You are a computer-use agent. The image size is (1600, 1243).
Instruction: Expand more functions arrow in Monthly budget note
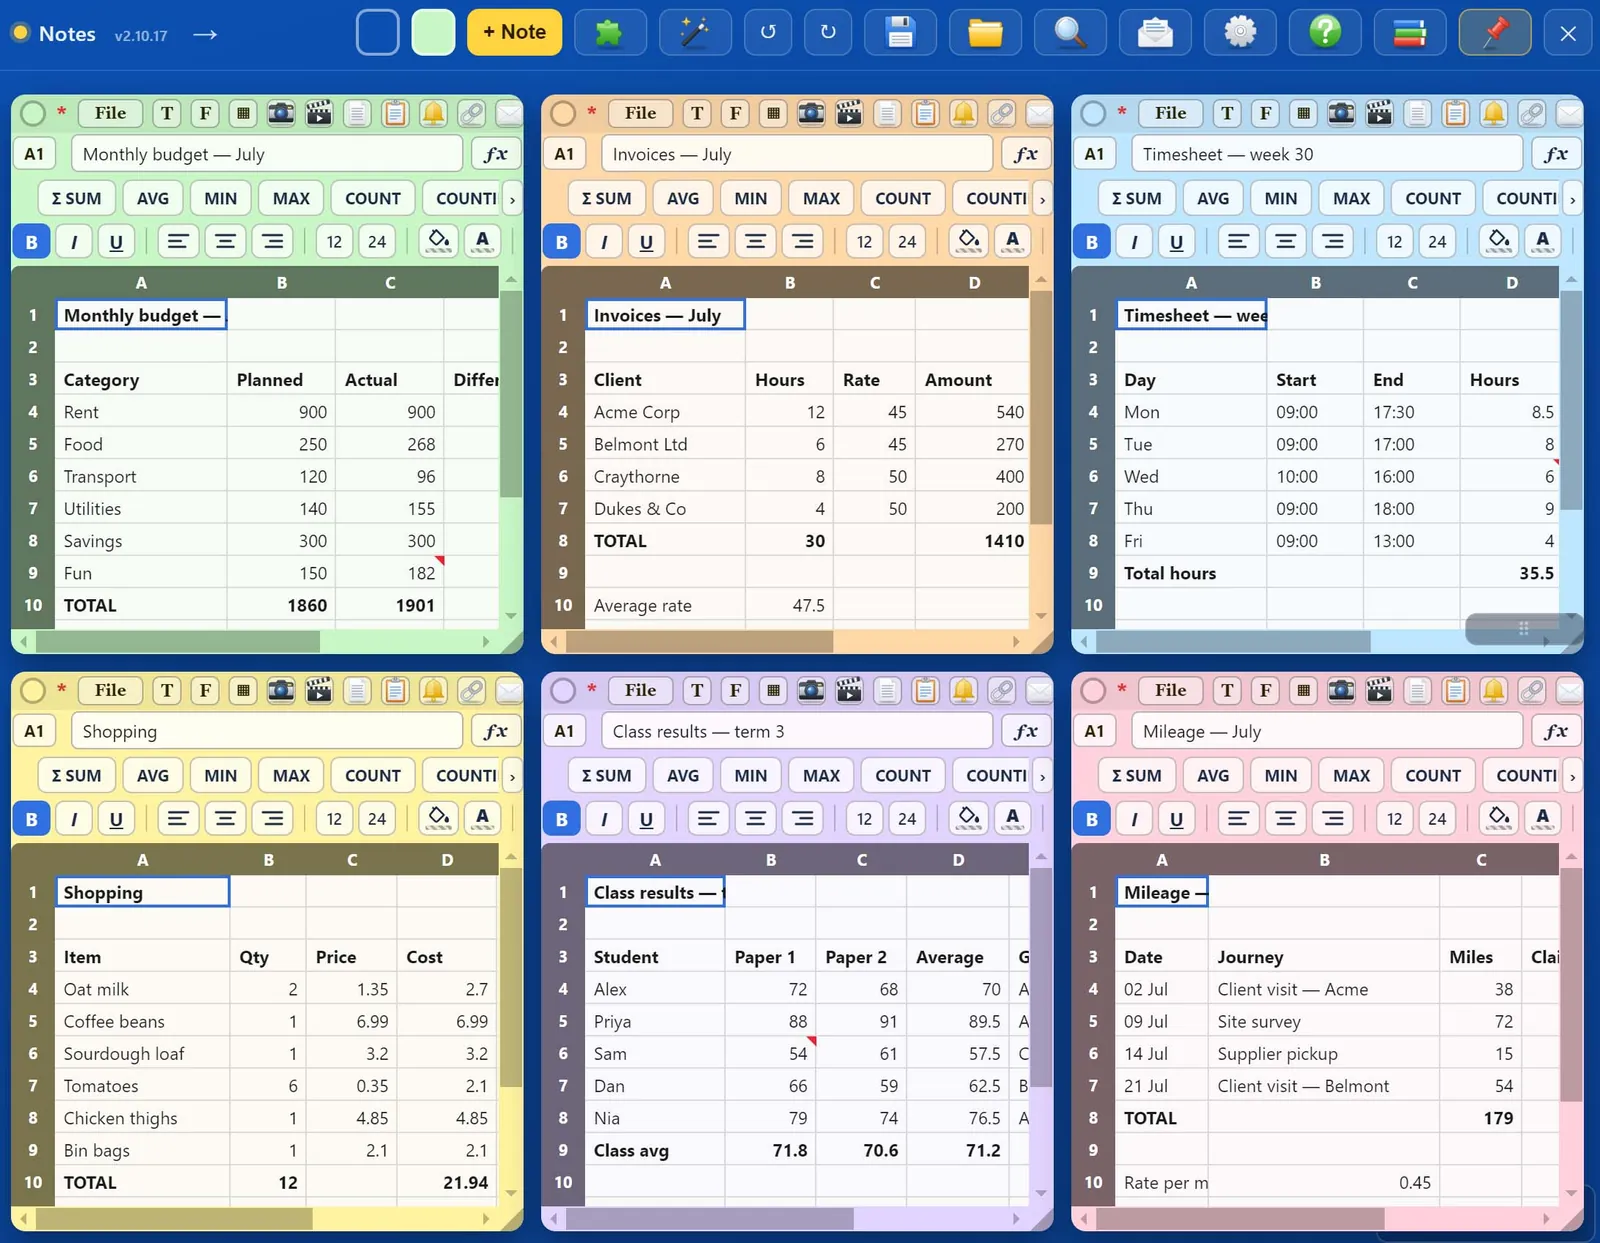[x=512, y=199]
